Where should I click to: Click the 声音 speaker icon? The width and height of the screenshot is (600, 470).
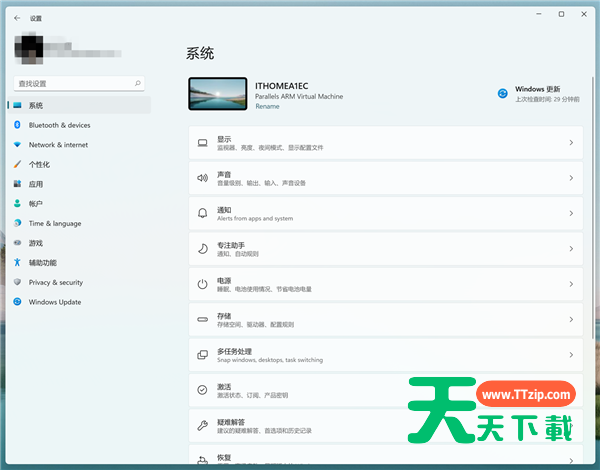coord(202,178)
